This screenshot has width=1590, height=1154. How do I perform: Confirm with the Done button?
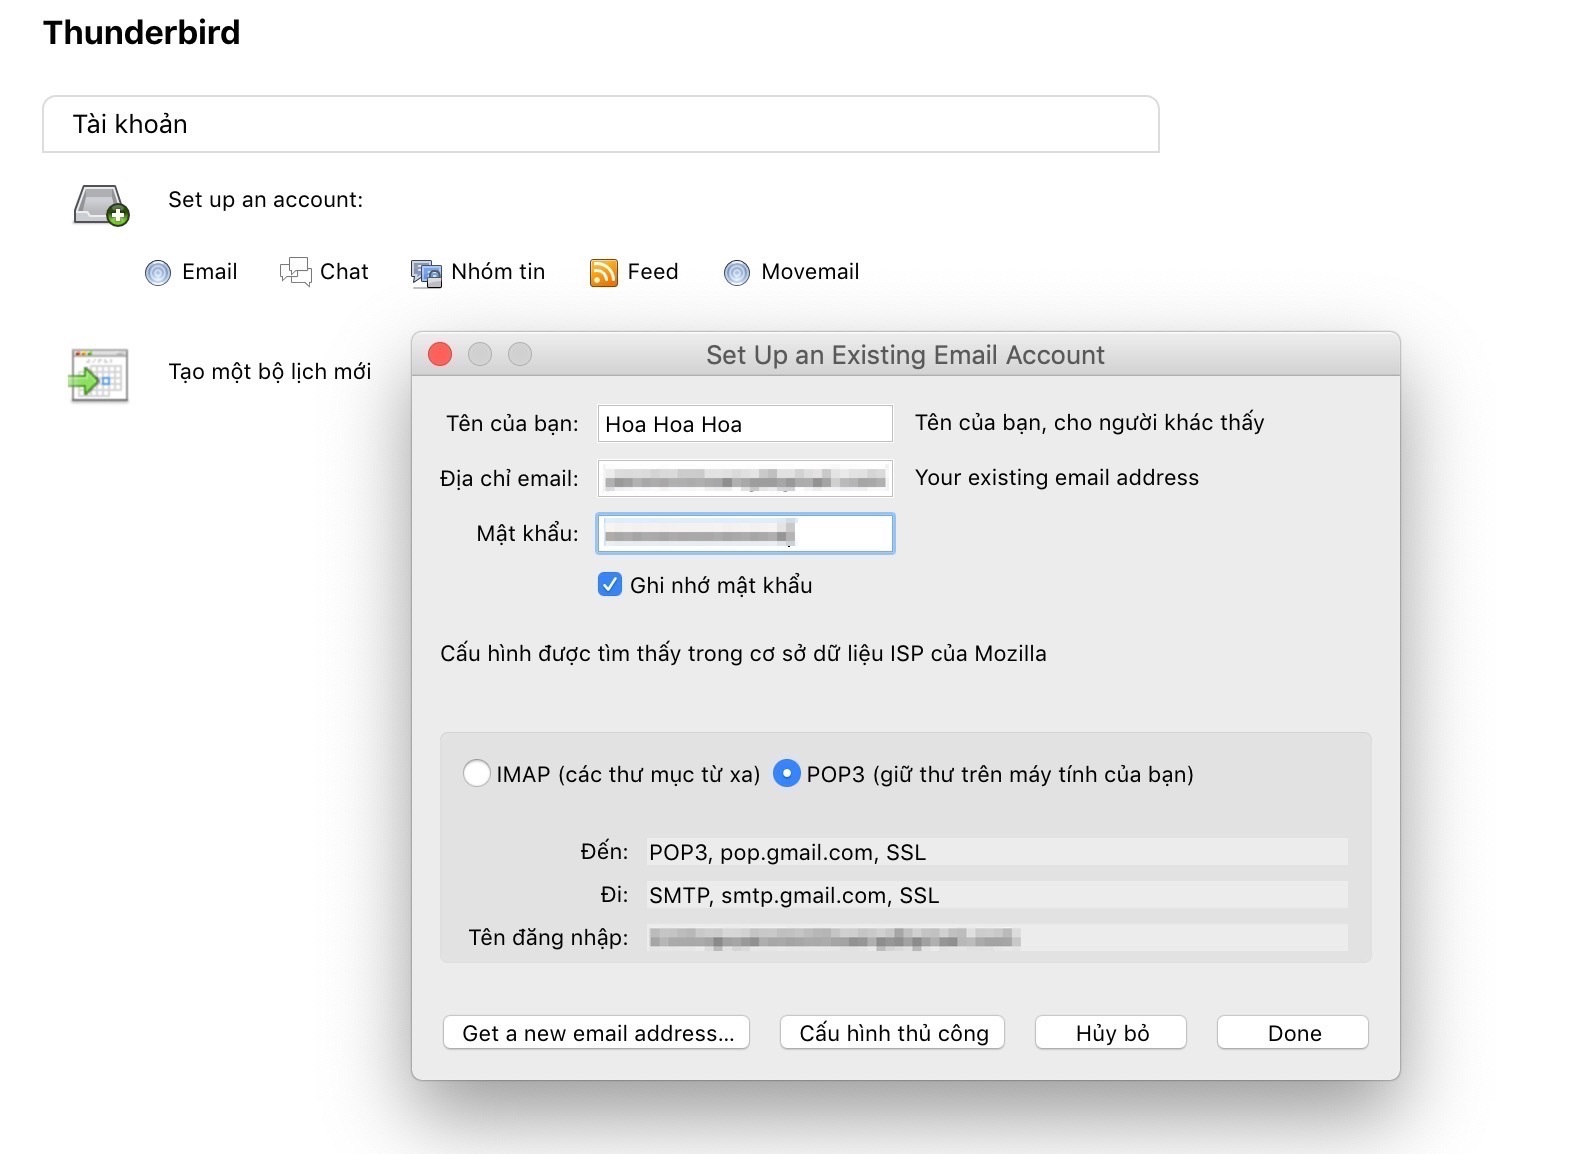[1293, 1033]
